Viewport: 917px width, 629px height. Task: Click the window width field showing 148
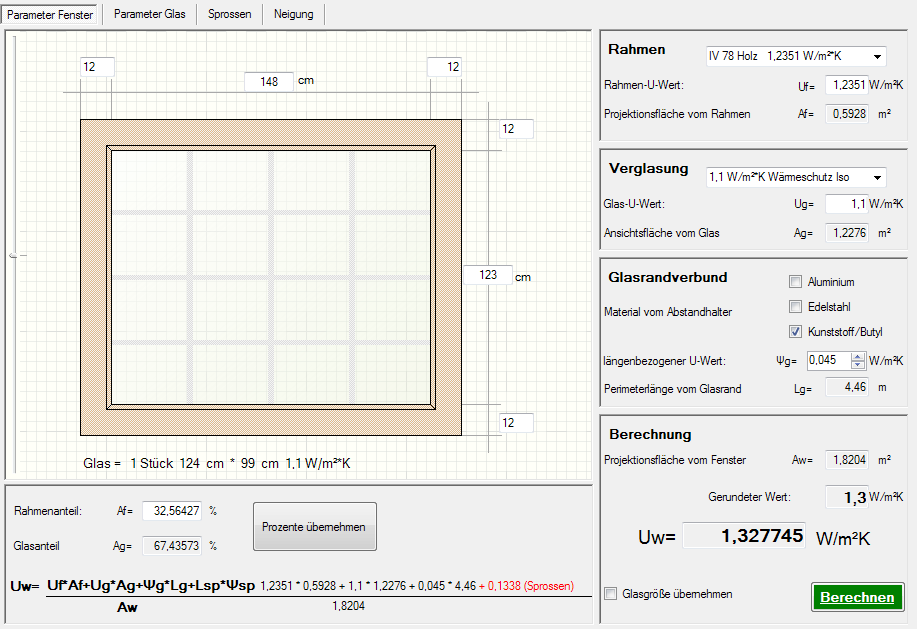tap(268, 81)
